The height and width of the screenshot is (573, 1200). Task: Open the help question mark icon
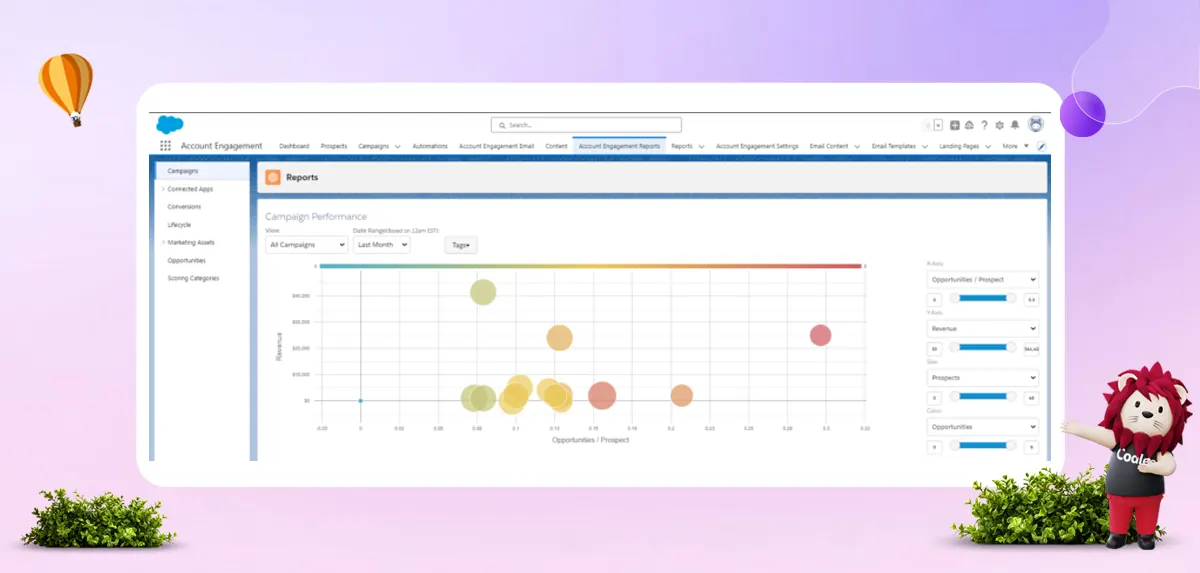click(x=984, y=125)
